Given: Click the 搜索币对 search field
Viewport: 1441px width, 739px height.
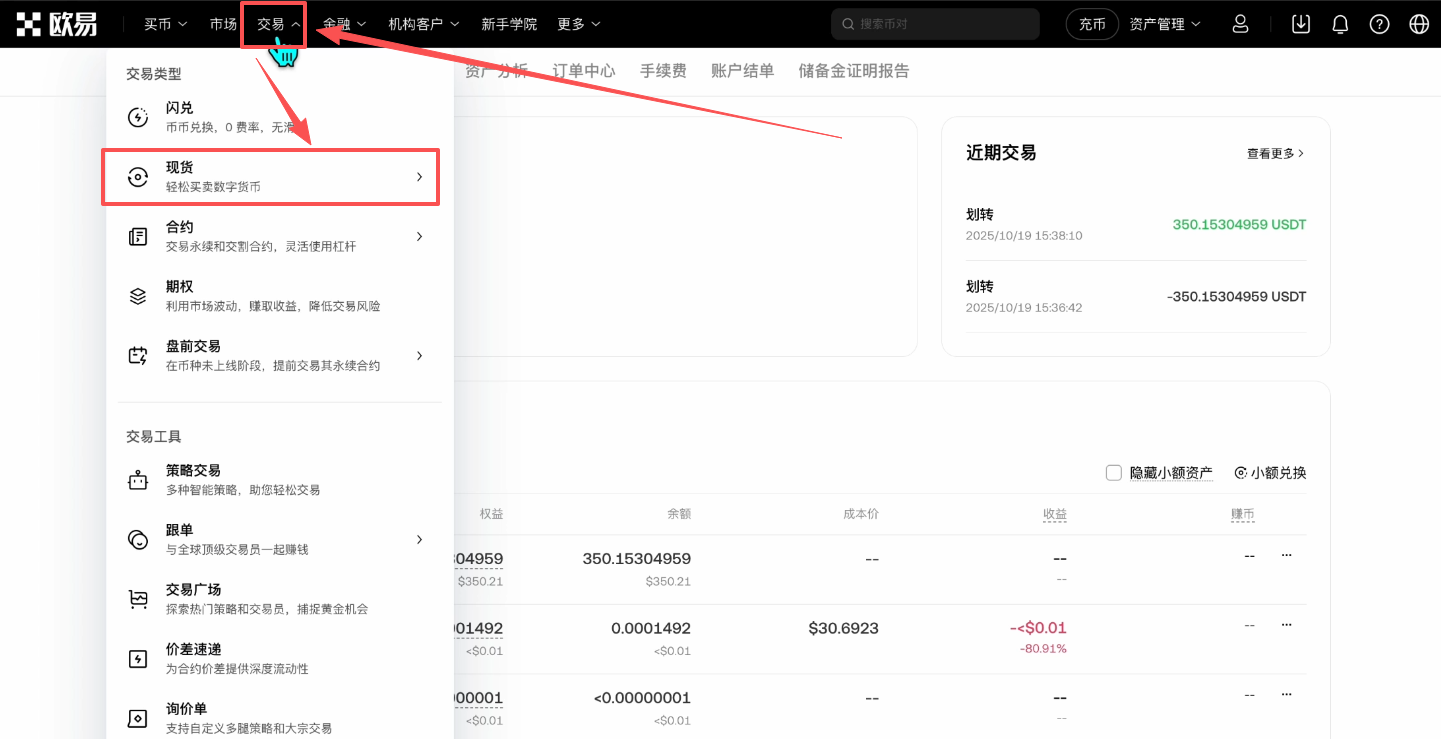Looking at the screenshot, I should tap(934, 23).
